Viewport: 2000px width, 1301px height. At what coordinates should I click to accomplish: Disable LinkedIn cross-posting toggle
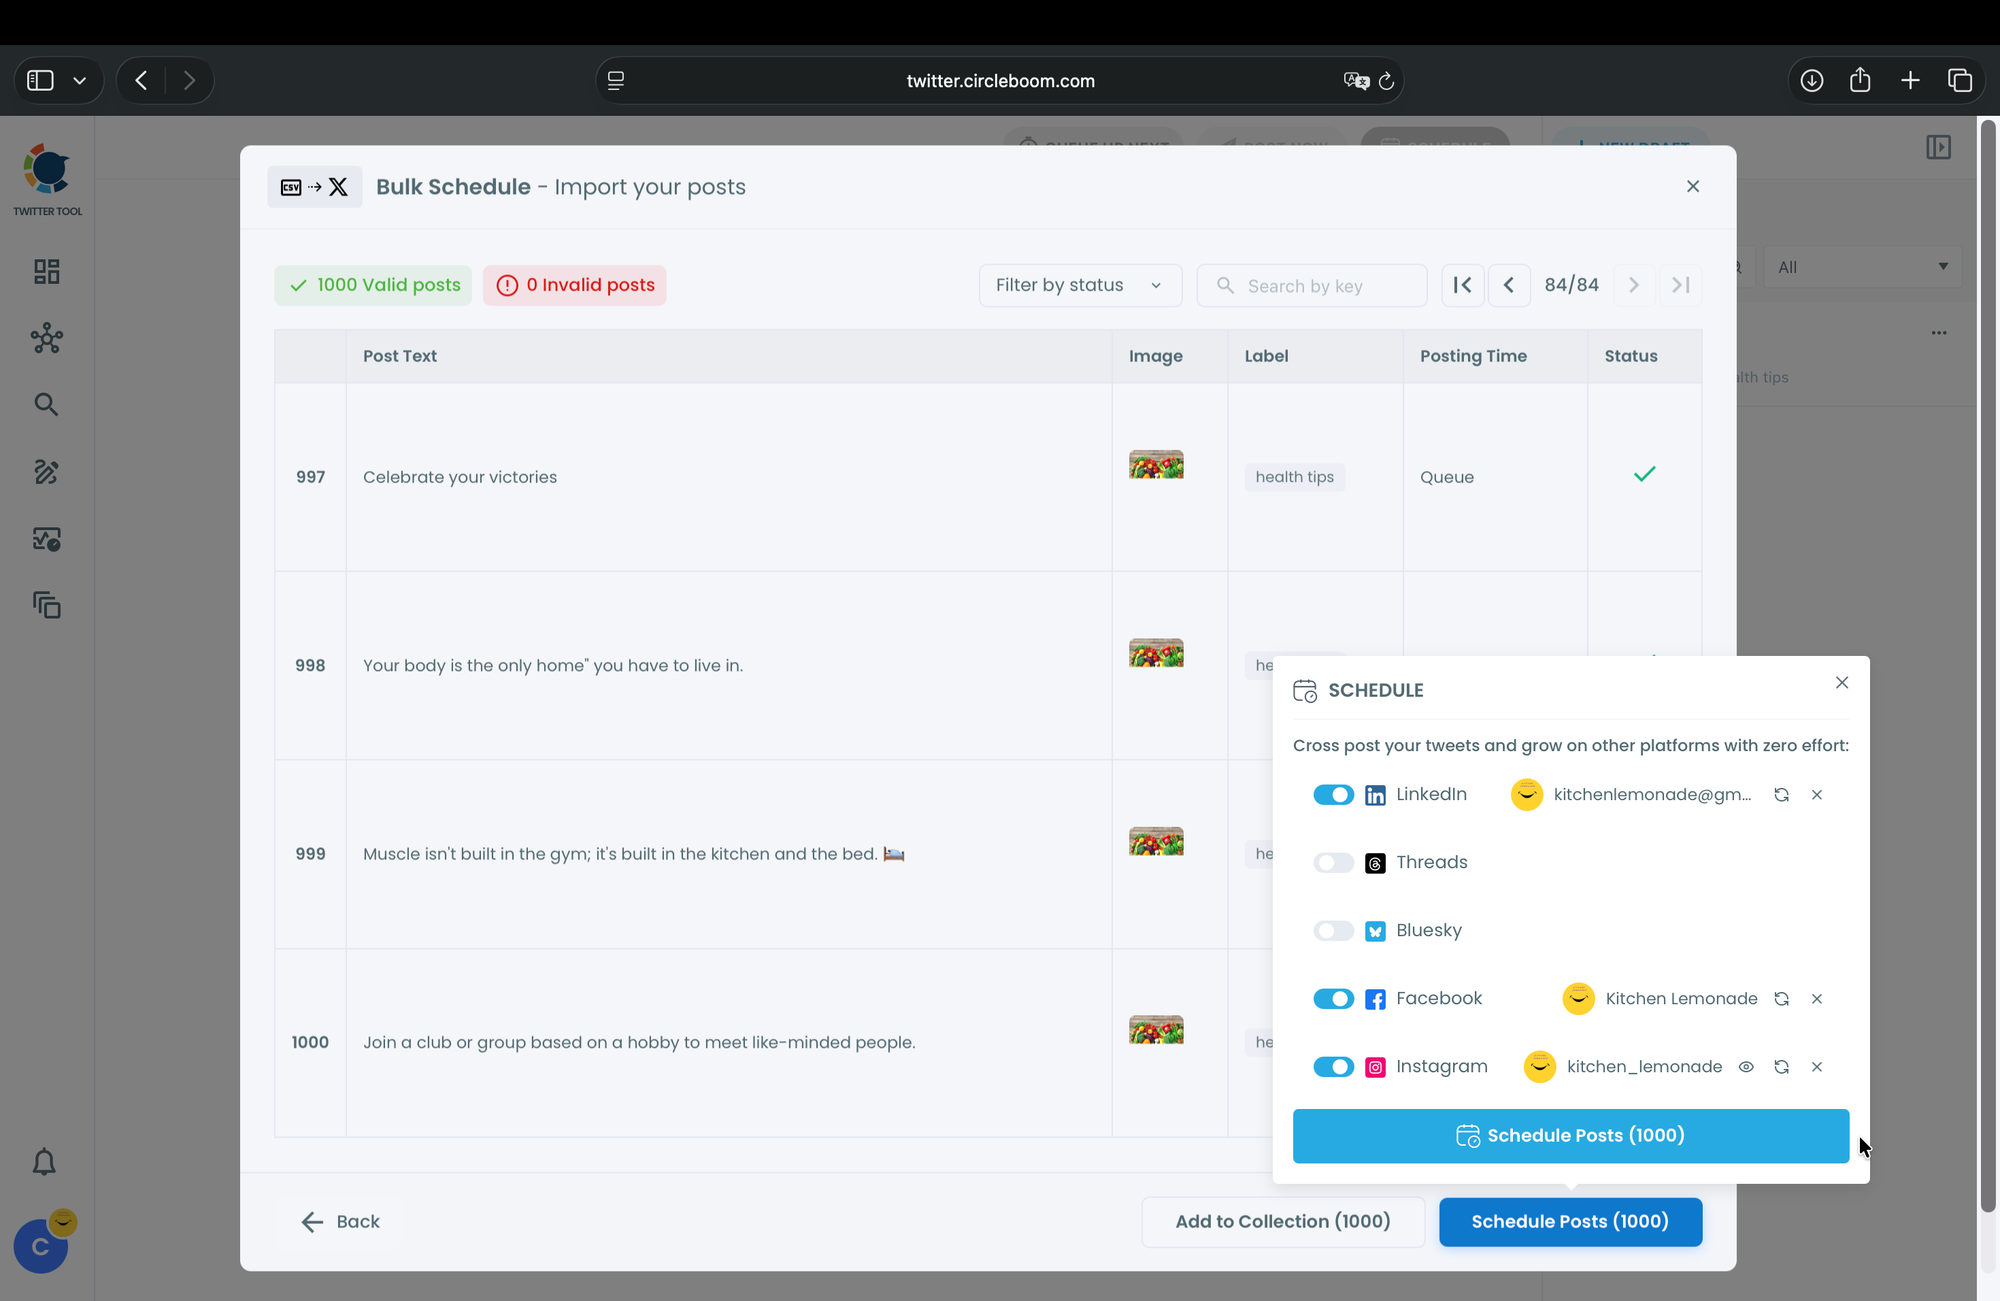tap(1333, 795)
